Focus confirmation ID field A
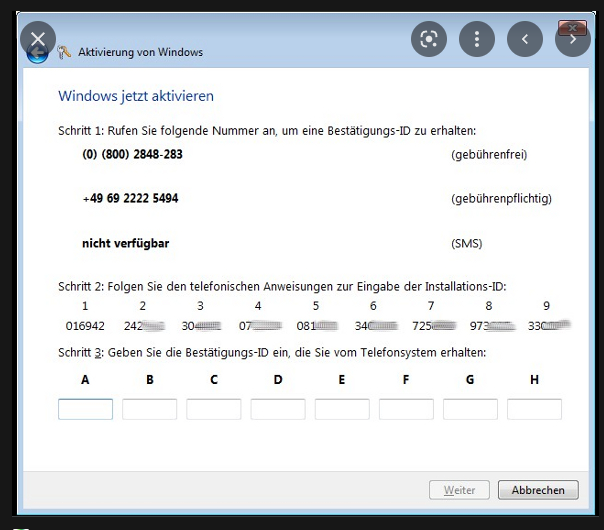 tap(86, 409)
